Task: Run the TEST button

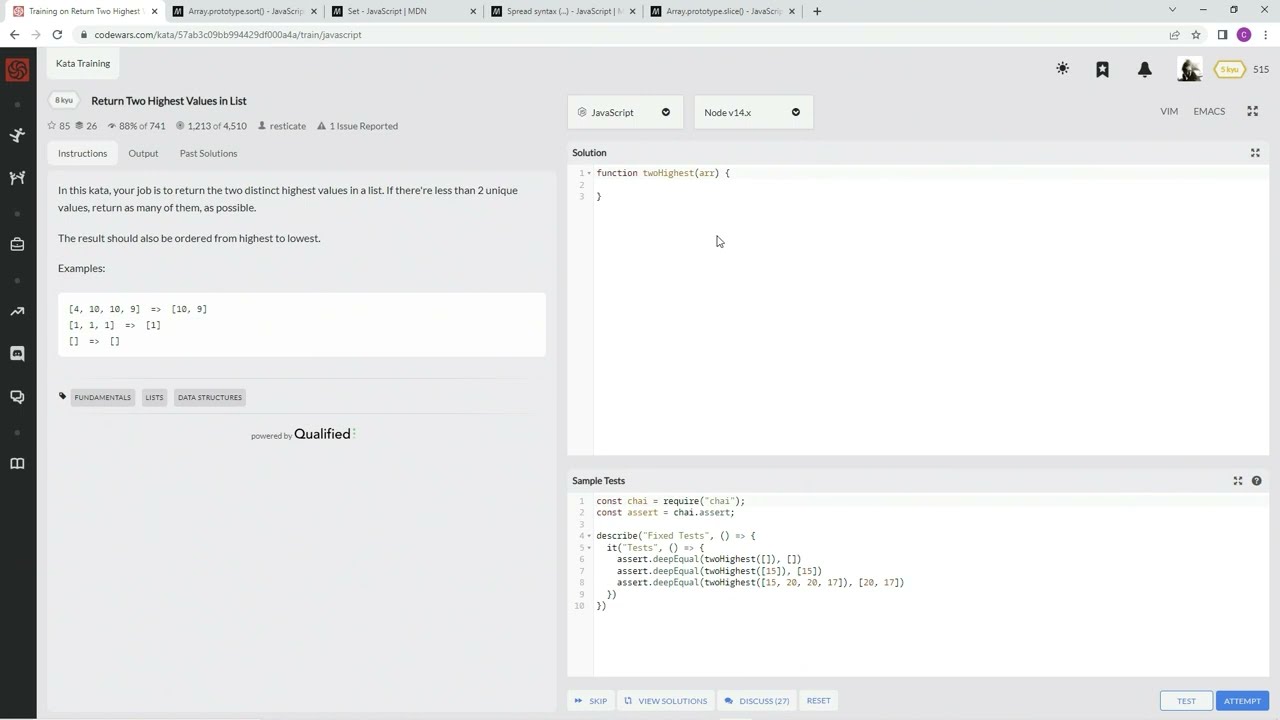Action: (x=1186, y=701)
